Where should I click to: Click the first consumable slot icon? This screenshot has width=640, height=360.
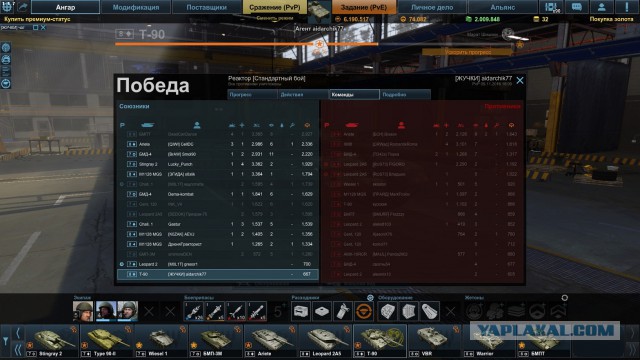point(301,312)
